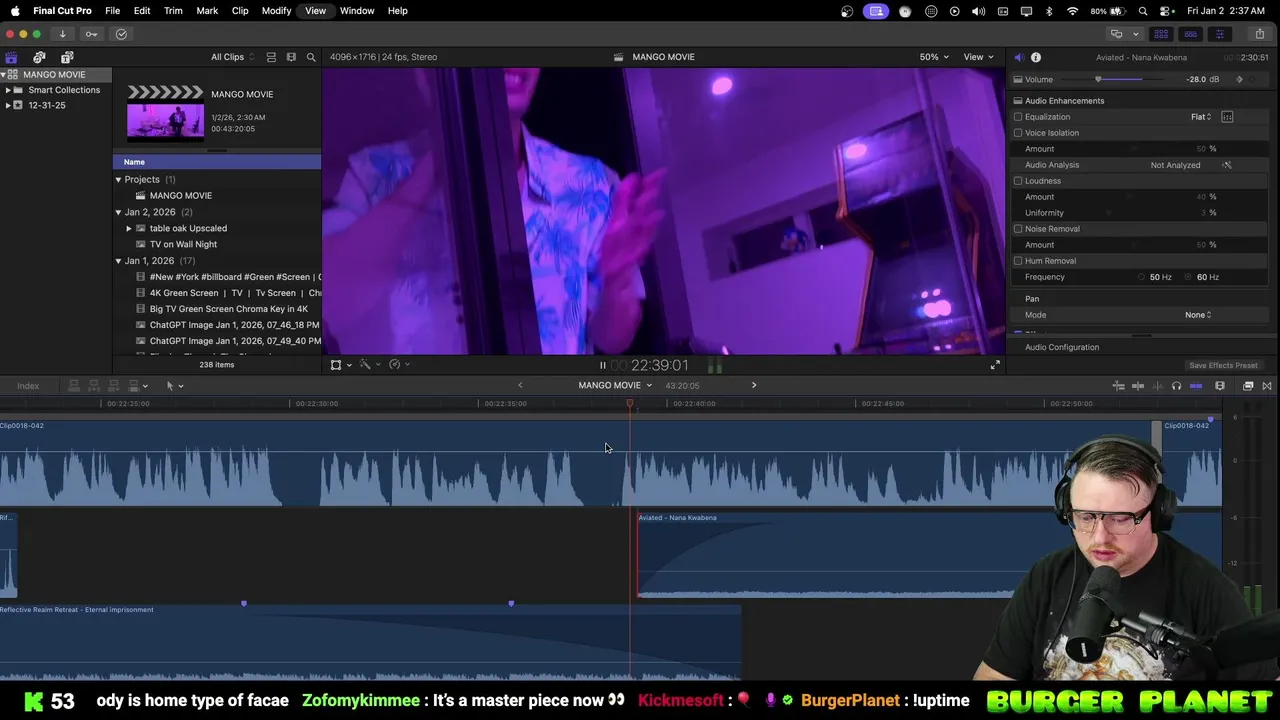Select the Audio inspector speaker tab
This screenshot has height=720, width=1280.
(1018, 57)
